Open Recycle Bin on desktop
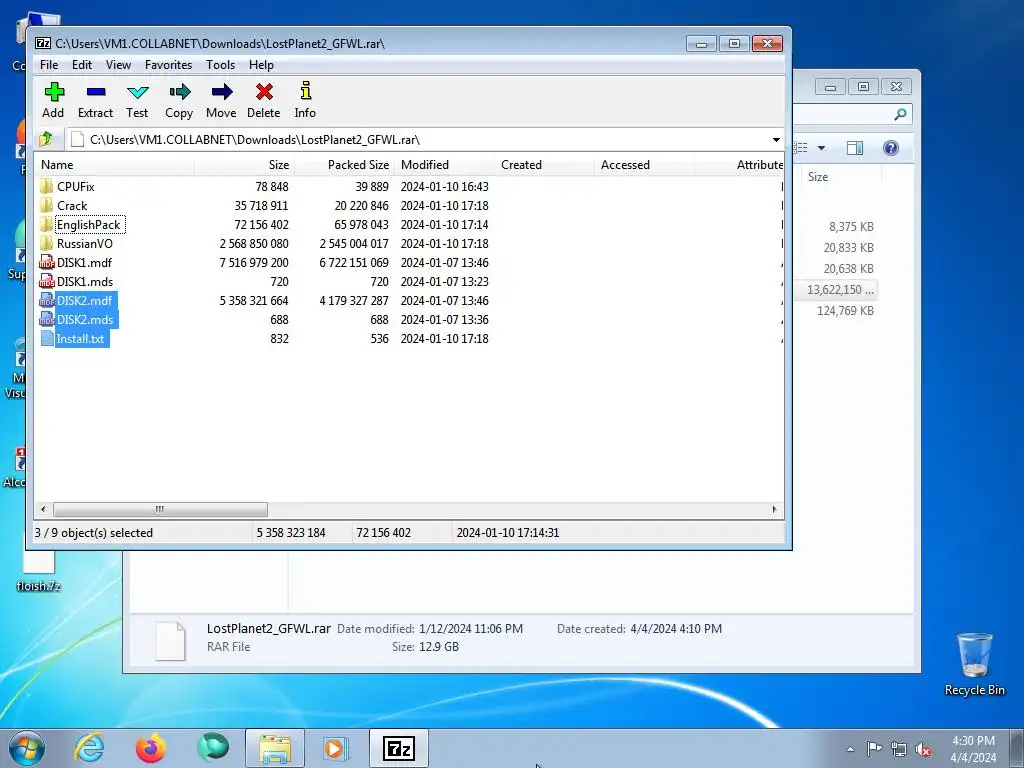 tap(974, 664)
